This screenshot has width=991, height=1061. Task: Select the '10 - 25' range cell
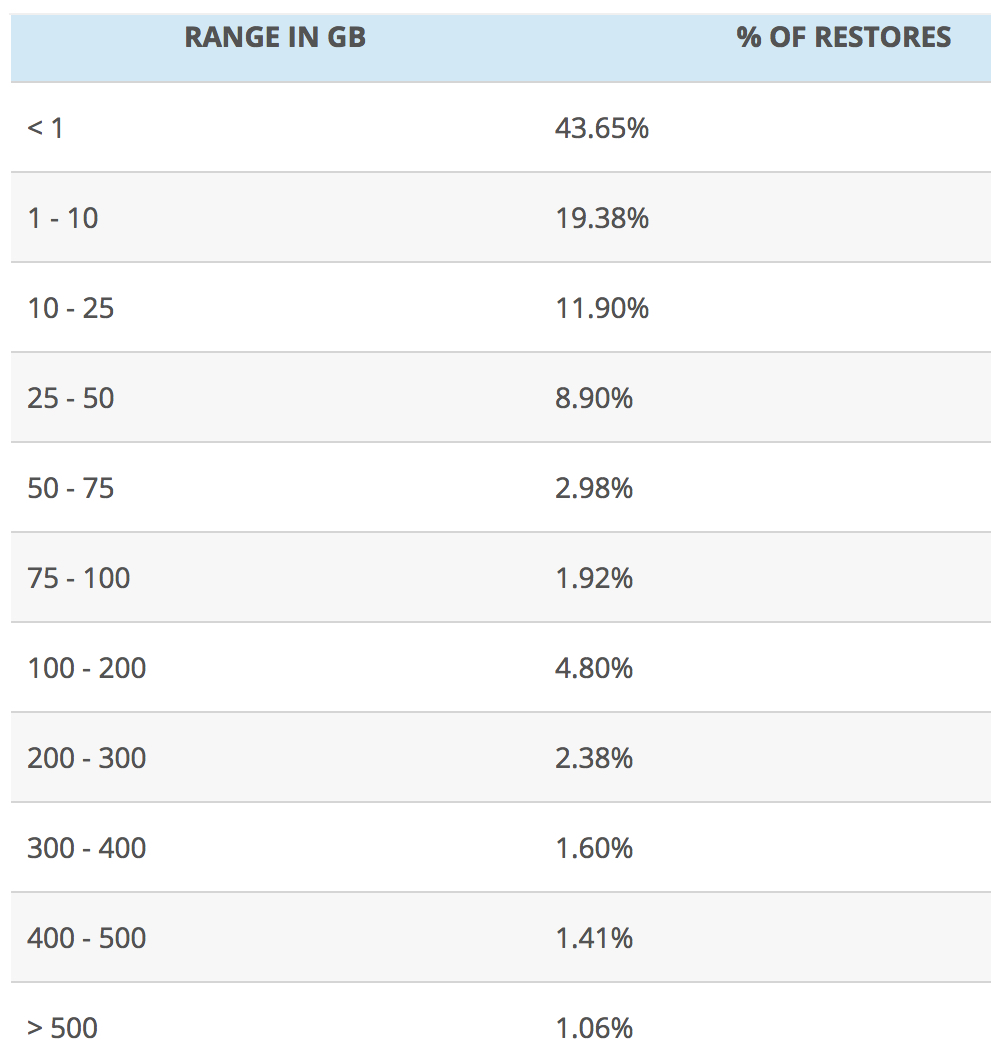(x=71, y=308)
